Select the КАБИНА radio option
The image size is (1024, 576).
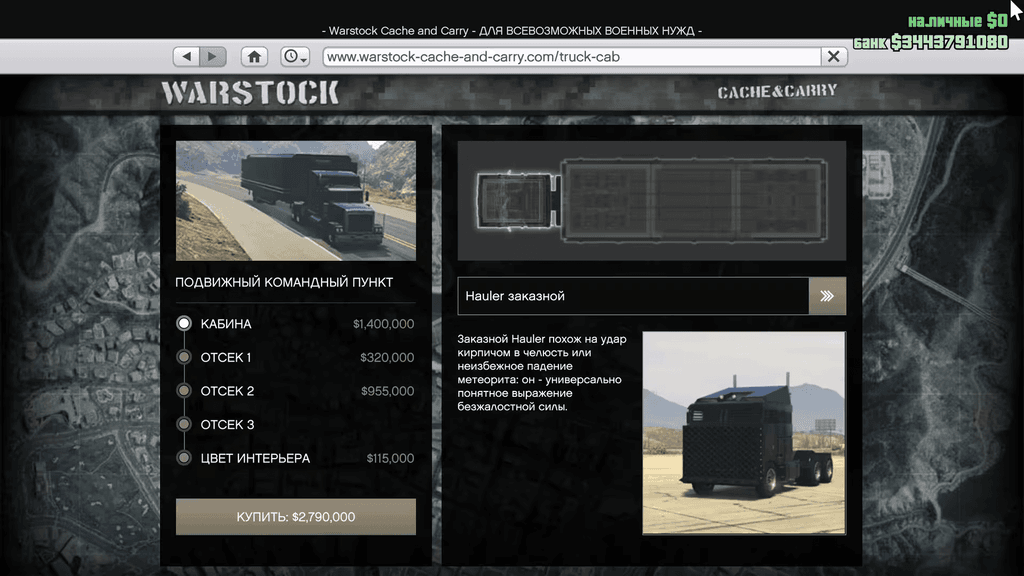184,323
